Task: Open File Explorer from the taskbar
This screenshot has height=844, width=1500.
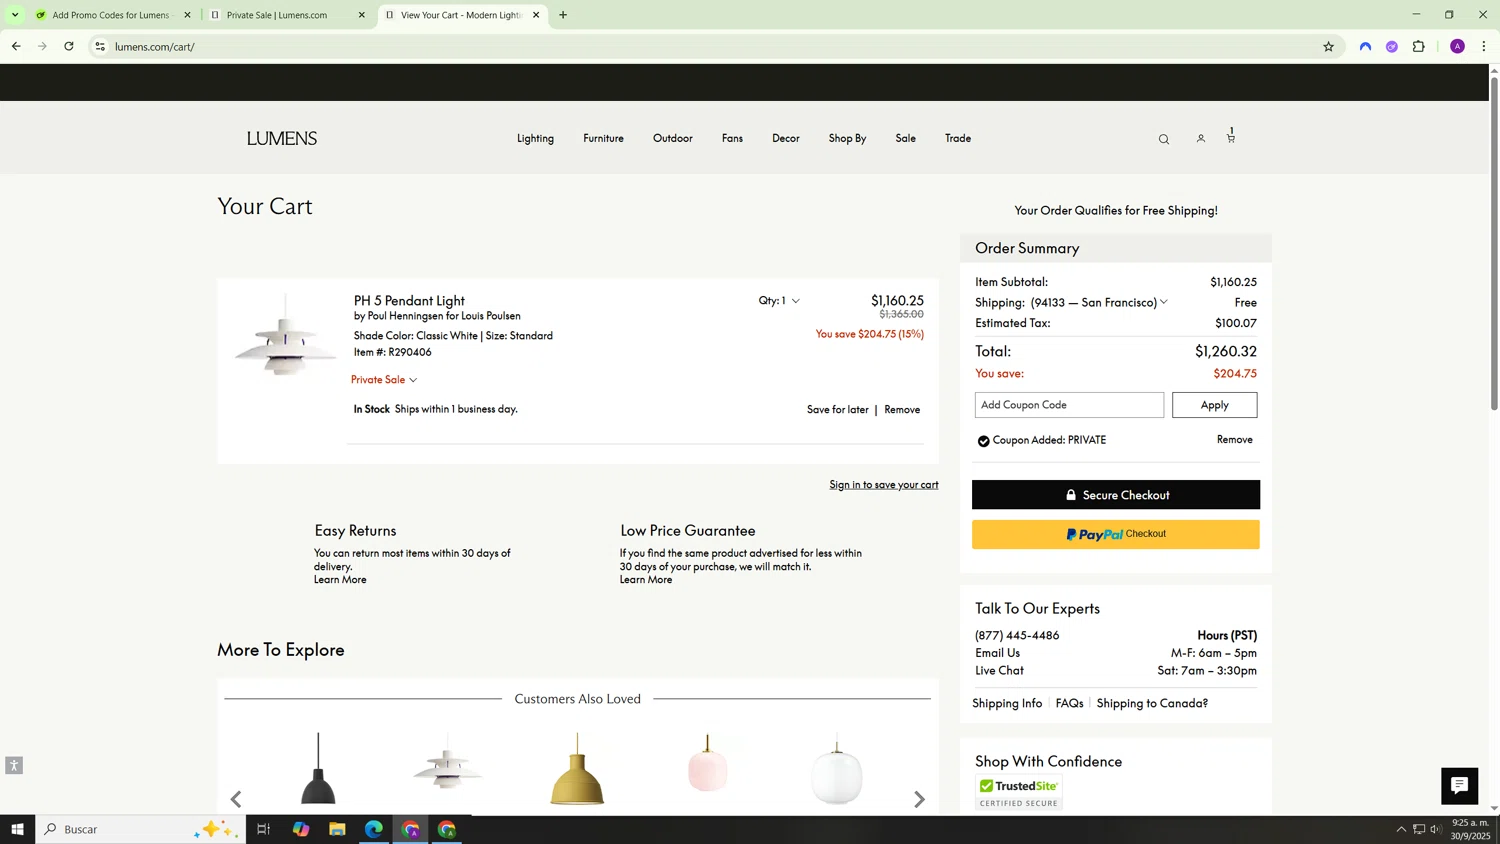Action: pos(337,829)
